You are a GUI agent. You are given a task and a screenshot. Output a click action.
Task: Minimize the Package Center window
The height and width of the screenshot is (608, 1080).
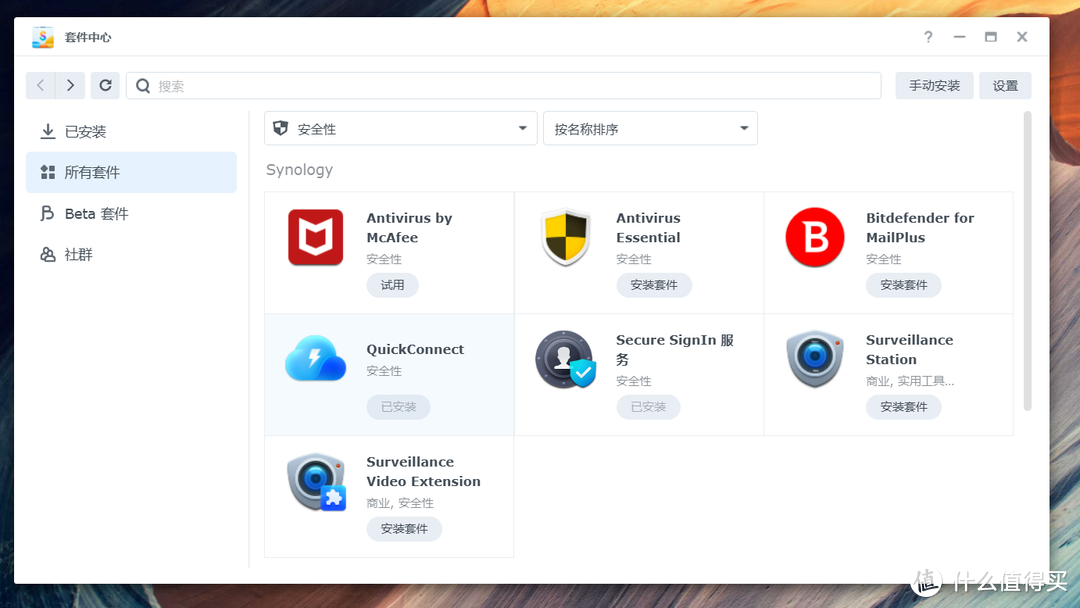[959, 37]
